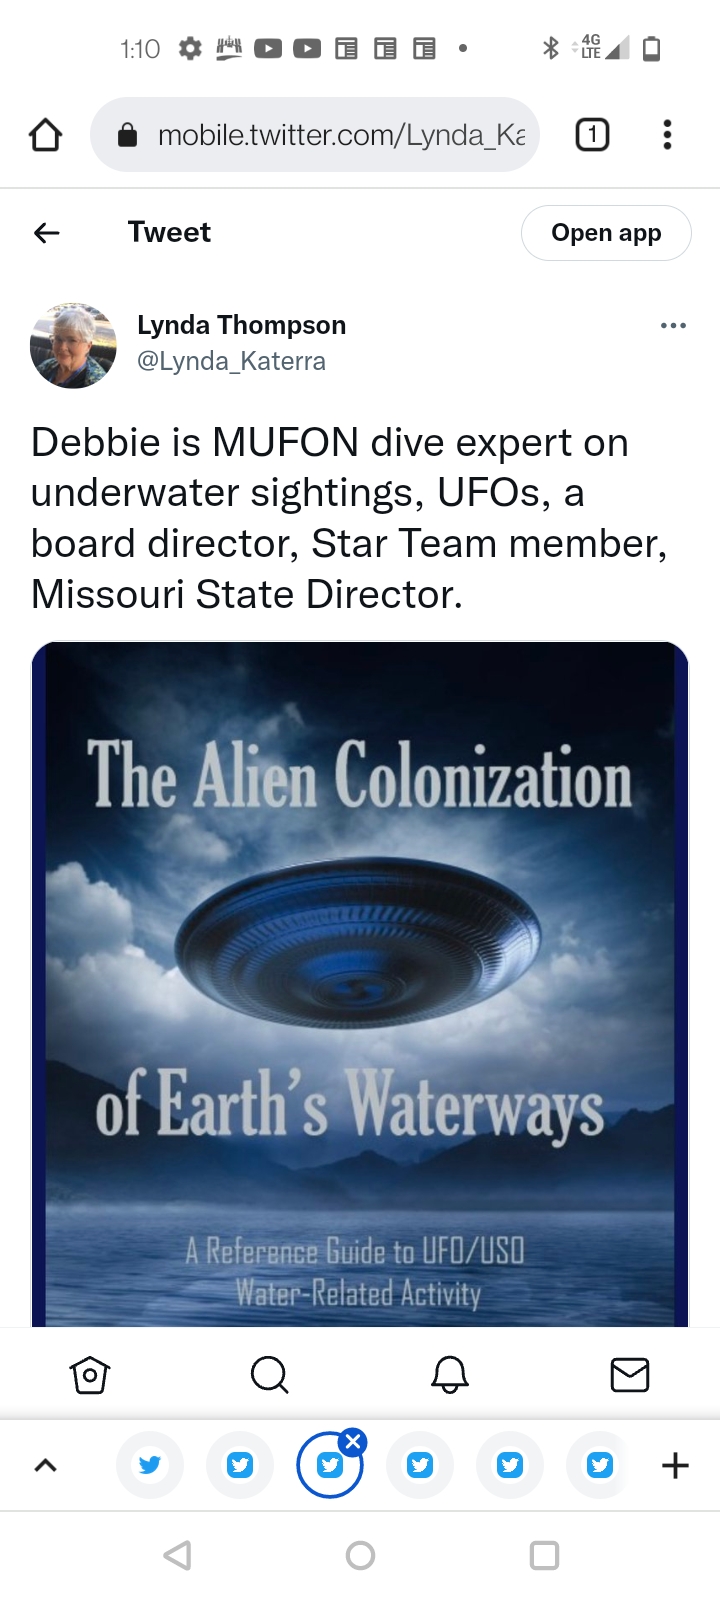Viewport: 720px width, 1600px height.
Task: Open the @Lynda_Katerra profile link
Action: 231,361
